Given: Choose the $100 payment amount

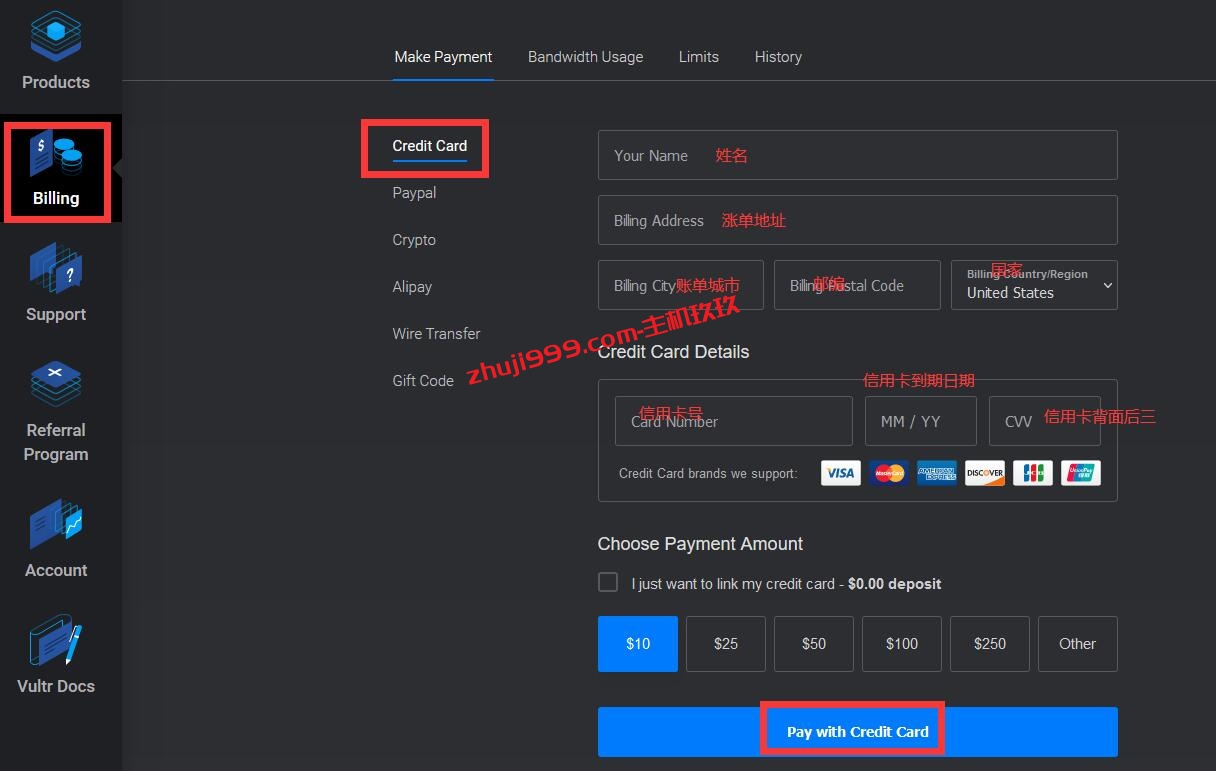Looking at the screenshot, I should click(902, 644).
